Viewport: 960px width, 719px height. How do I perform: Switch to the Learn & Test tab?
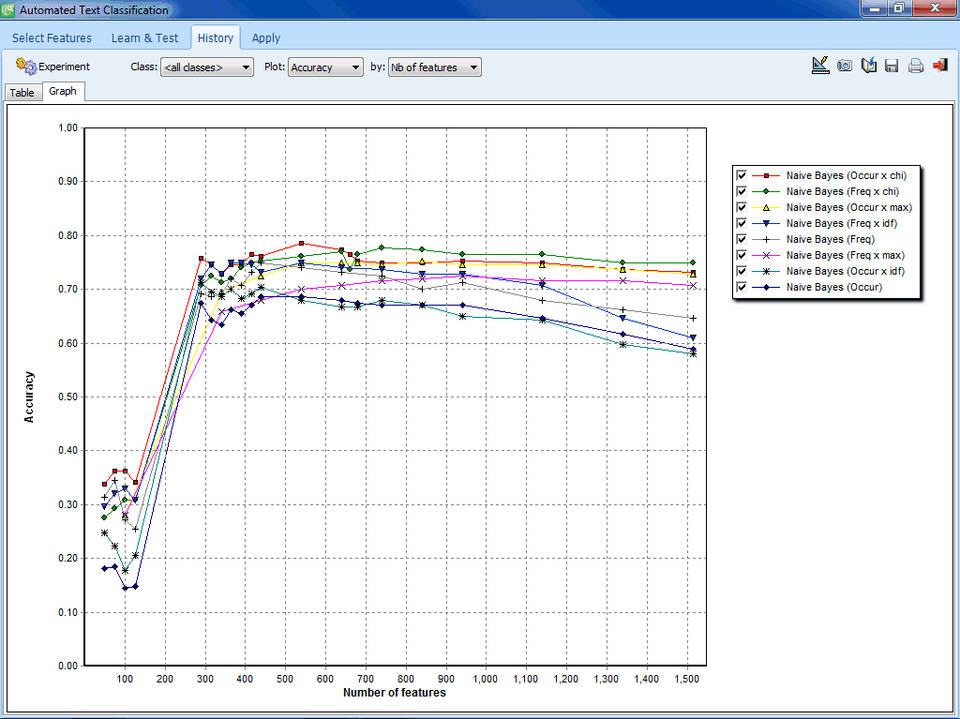click(x=145, y=38)
